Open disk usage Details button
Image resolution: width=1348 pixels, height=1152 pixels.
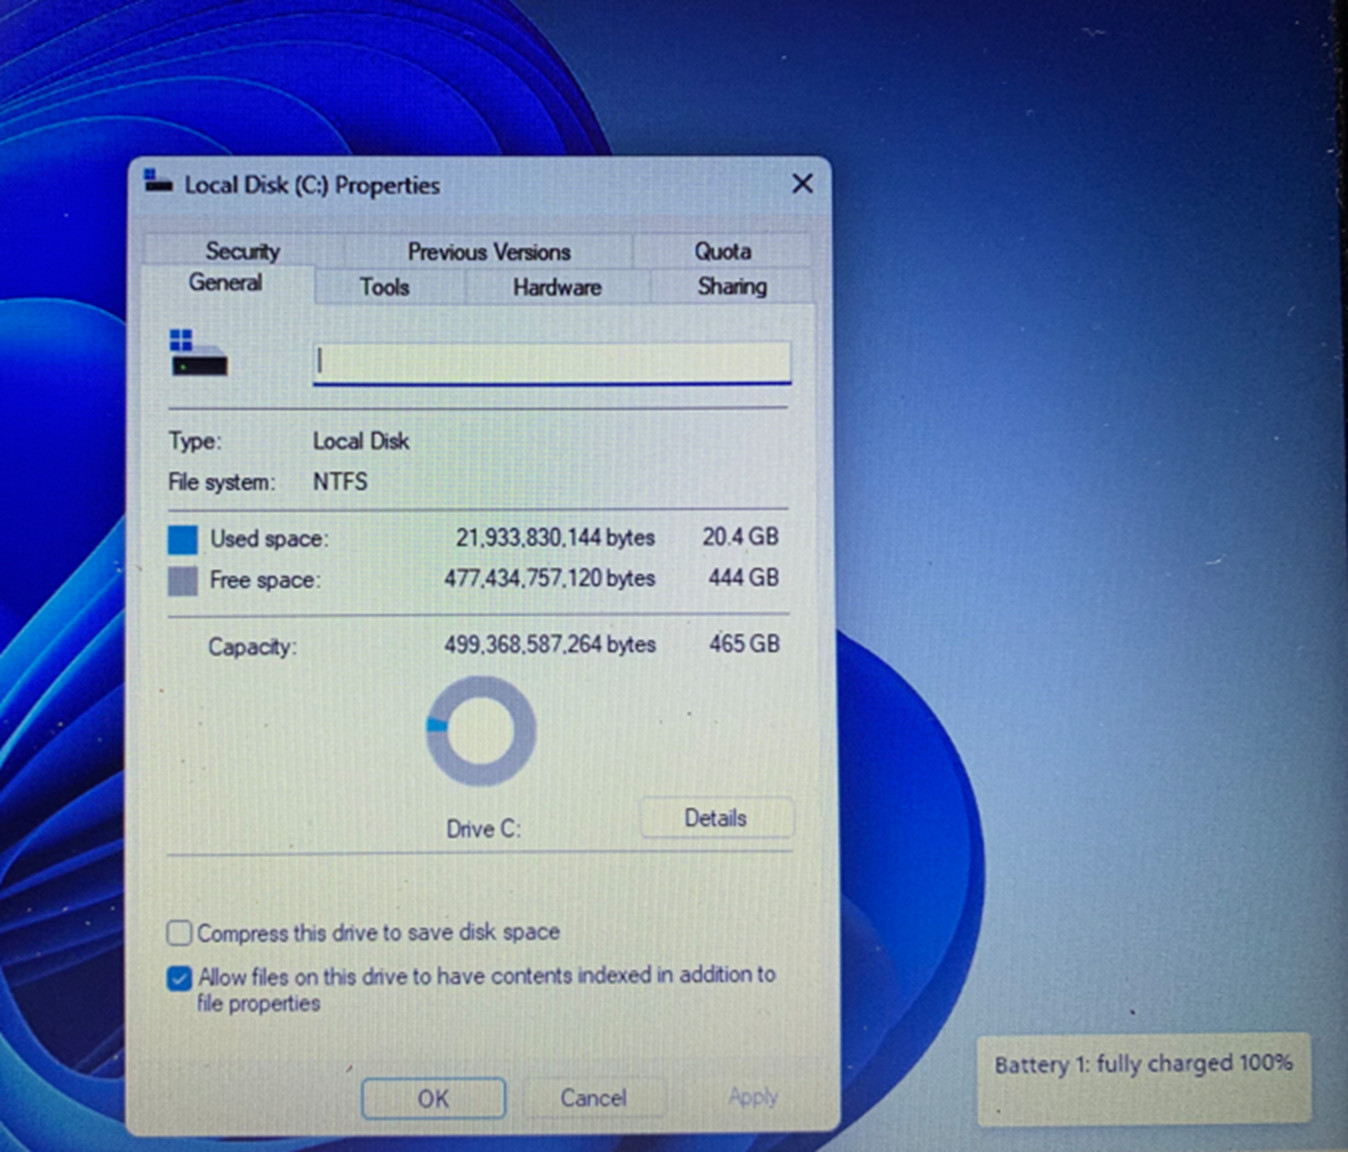(x=716, y=818)
